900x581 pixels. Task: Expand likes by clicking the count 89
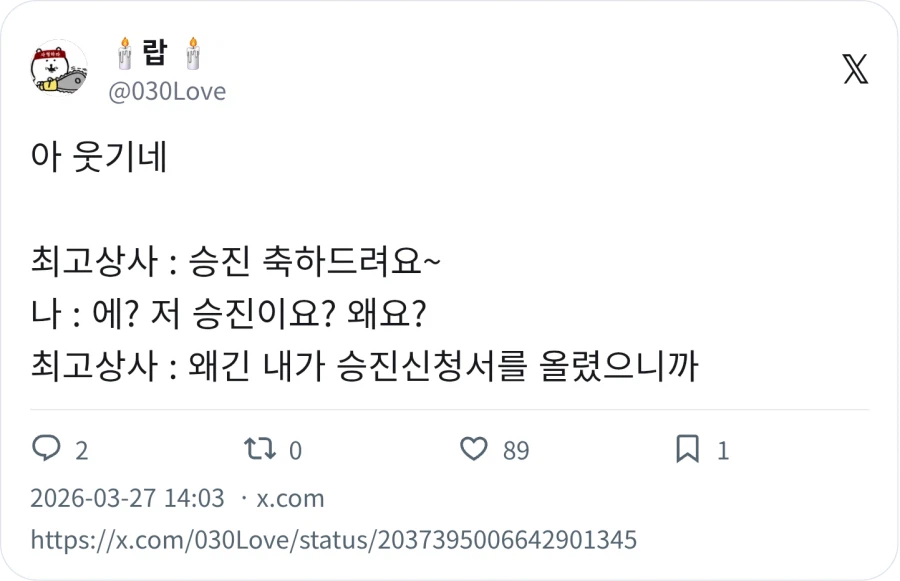click(515, 449)
